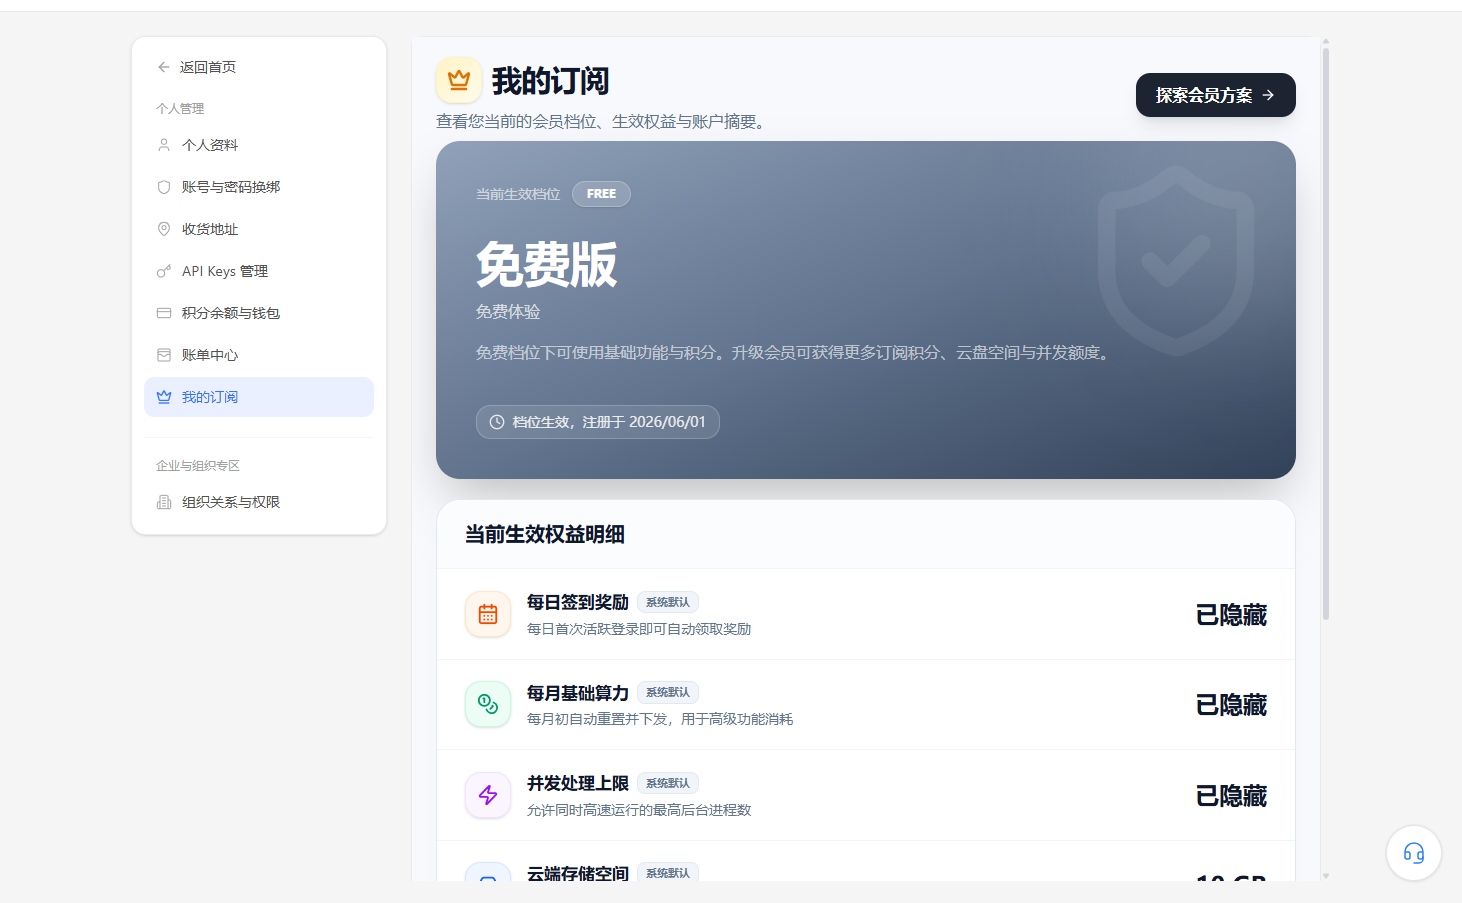Click 已隐藏 value in 每日签到奖励 row
The image size is (1462, 903).
(x=1231, y=615)
